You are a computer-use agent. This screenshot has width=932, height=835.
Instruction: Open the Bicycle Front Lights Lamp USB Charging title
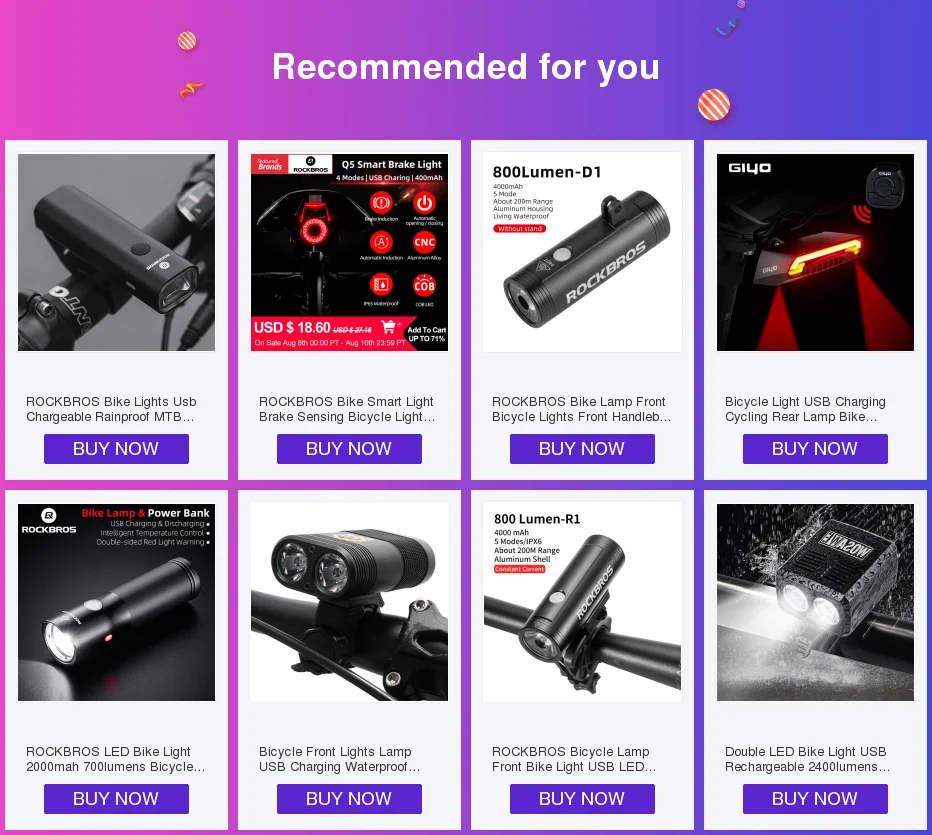click(x=339, y=759)
